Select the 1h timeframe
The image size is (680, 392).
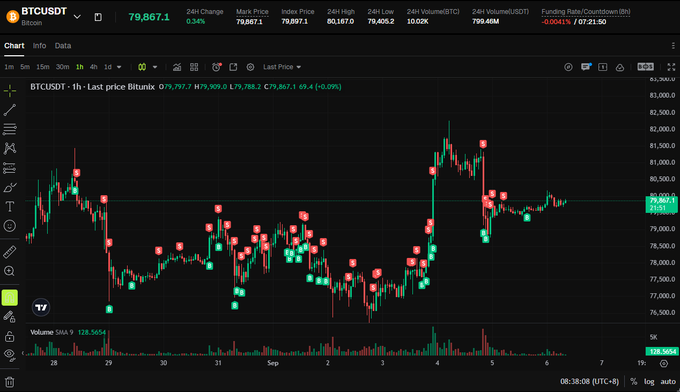(80, 67)
